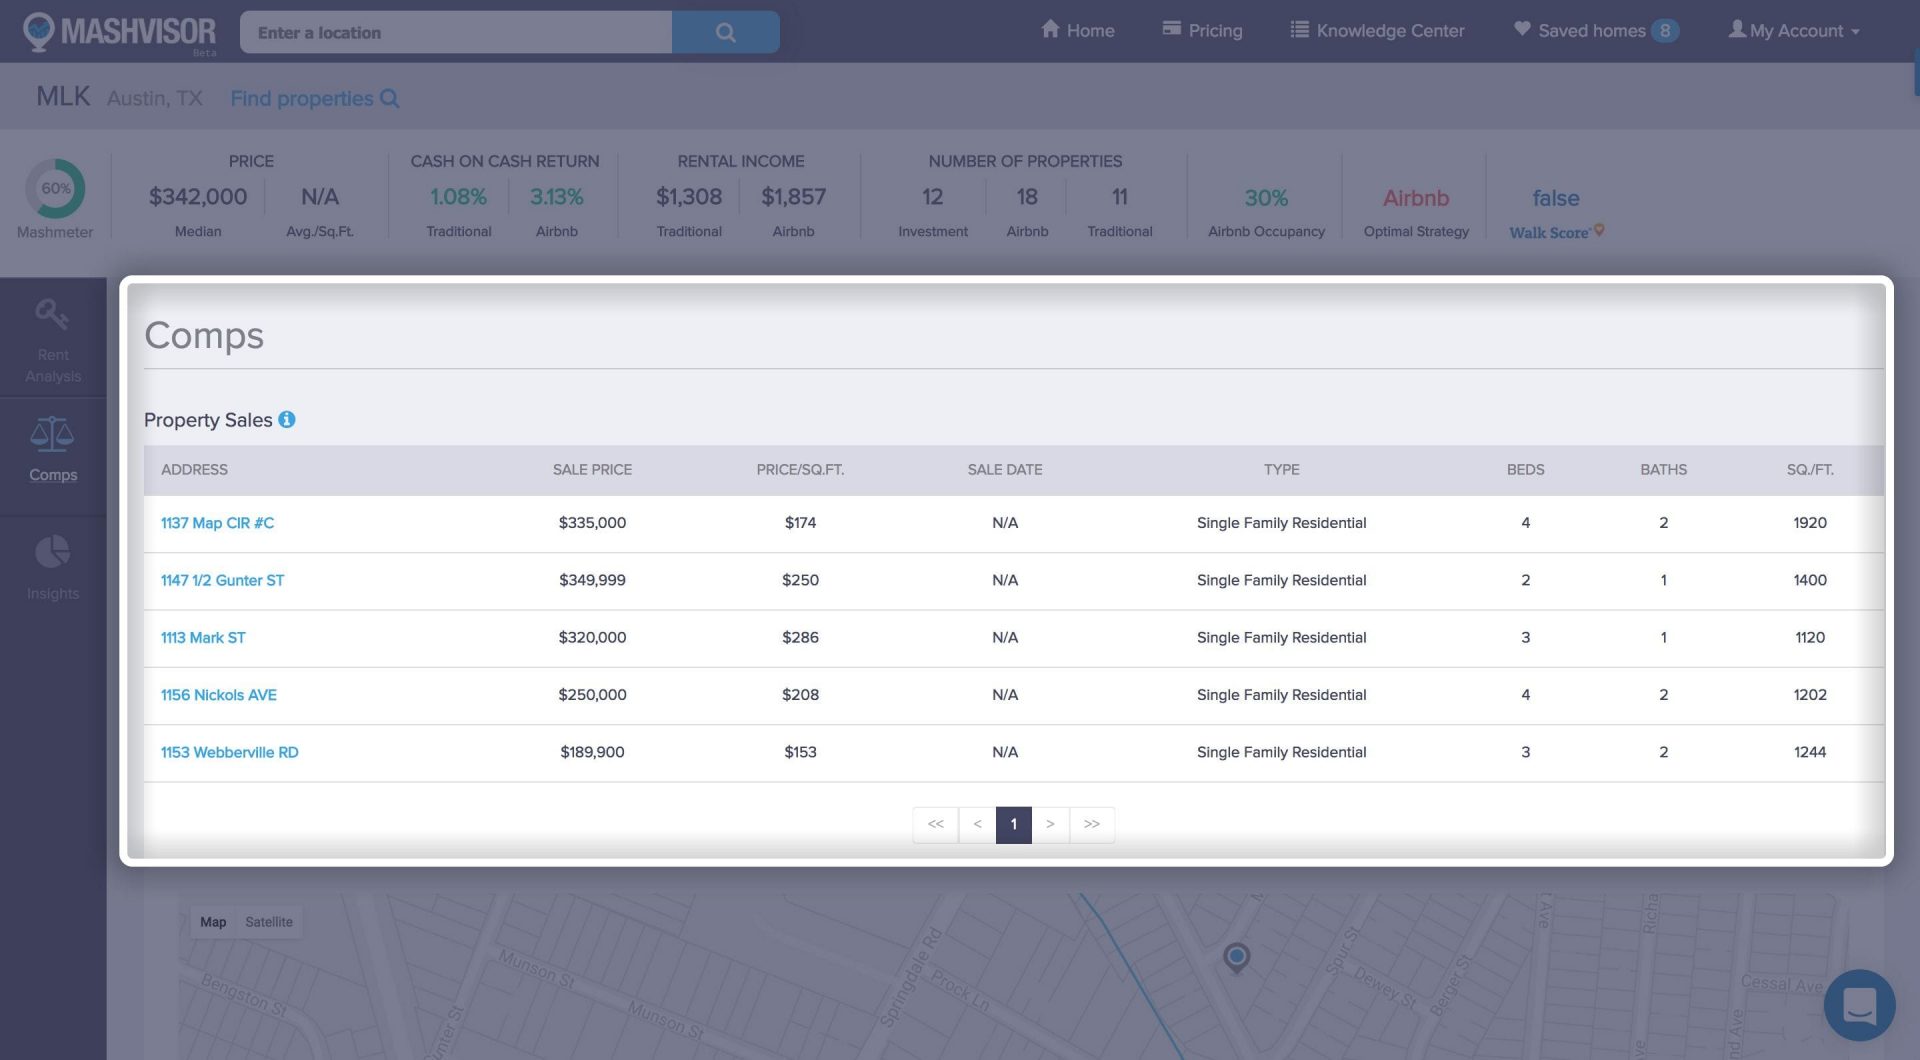
Task: Switch map to Satellite view
Action: point(269,921)
